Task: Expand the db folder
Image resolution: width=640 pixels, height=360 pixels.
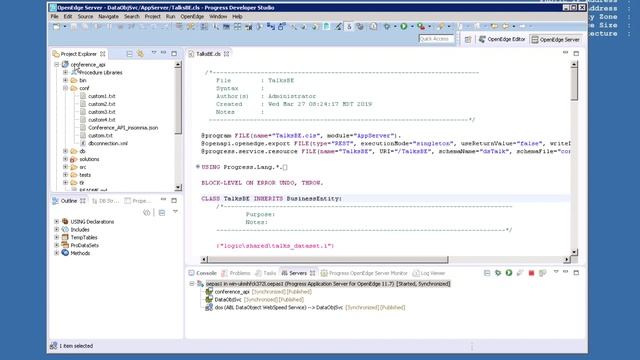Action: click(65, 151)
